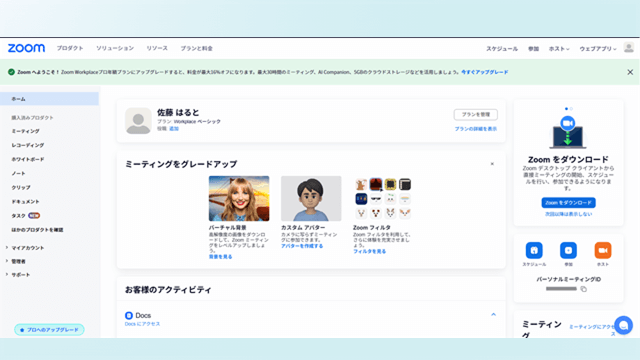
Task: Open the リソース menu
Action: click(157, 48)
